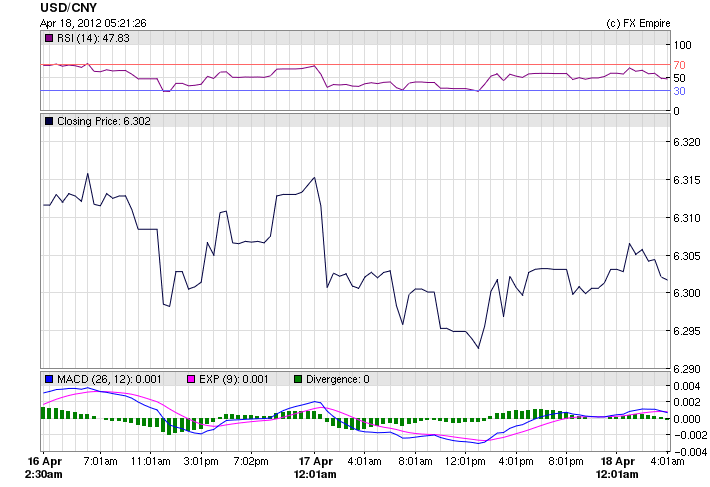Select the 17 Apr 12:01am axis marker
Image resolution: width=710 pixels, height=487 pixels.
click(x=316, y=468)
